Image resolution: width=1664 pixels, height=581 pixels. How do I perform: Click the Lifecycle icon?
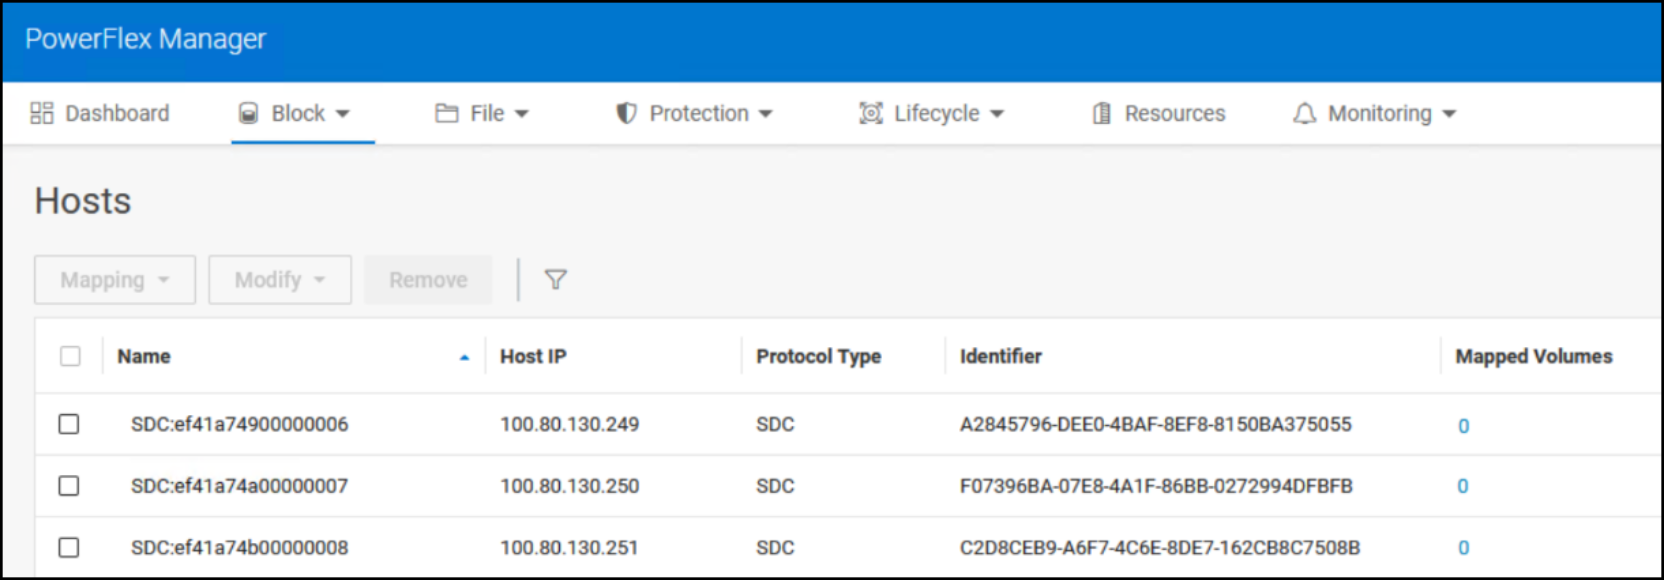[871, 113]
